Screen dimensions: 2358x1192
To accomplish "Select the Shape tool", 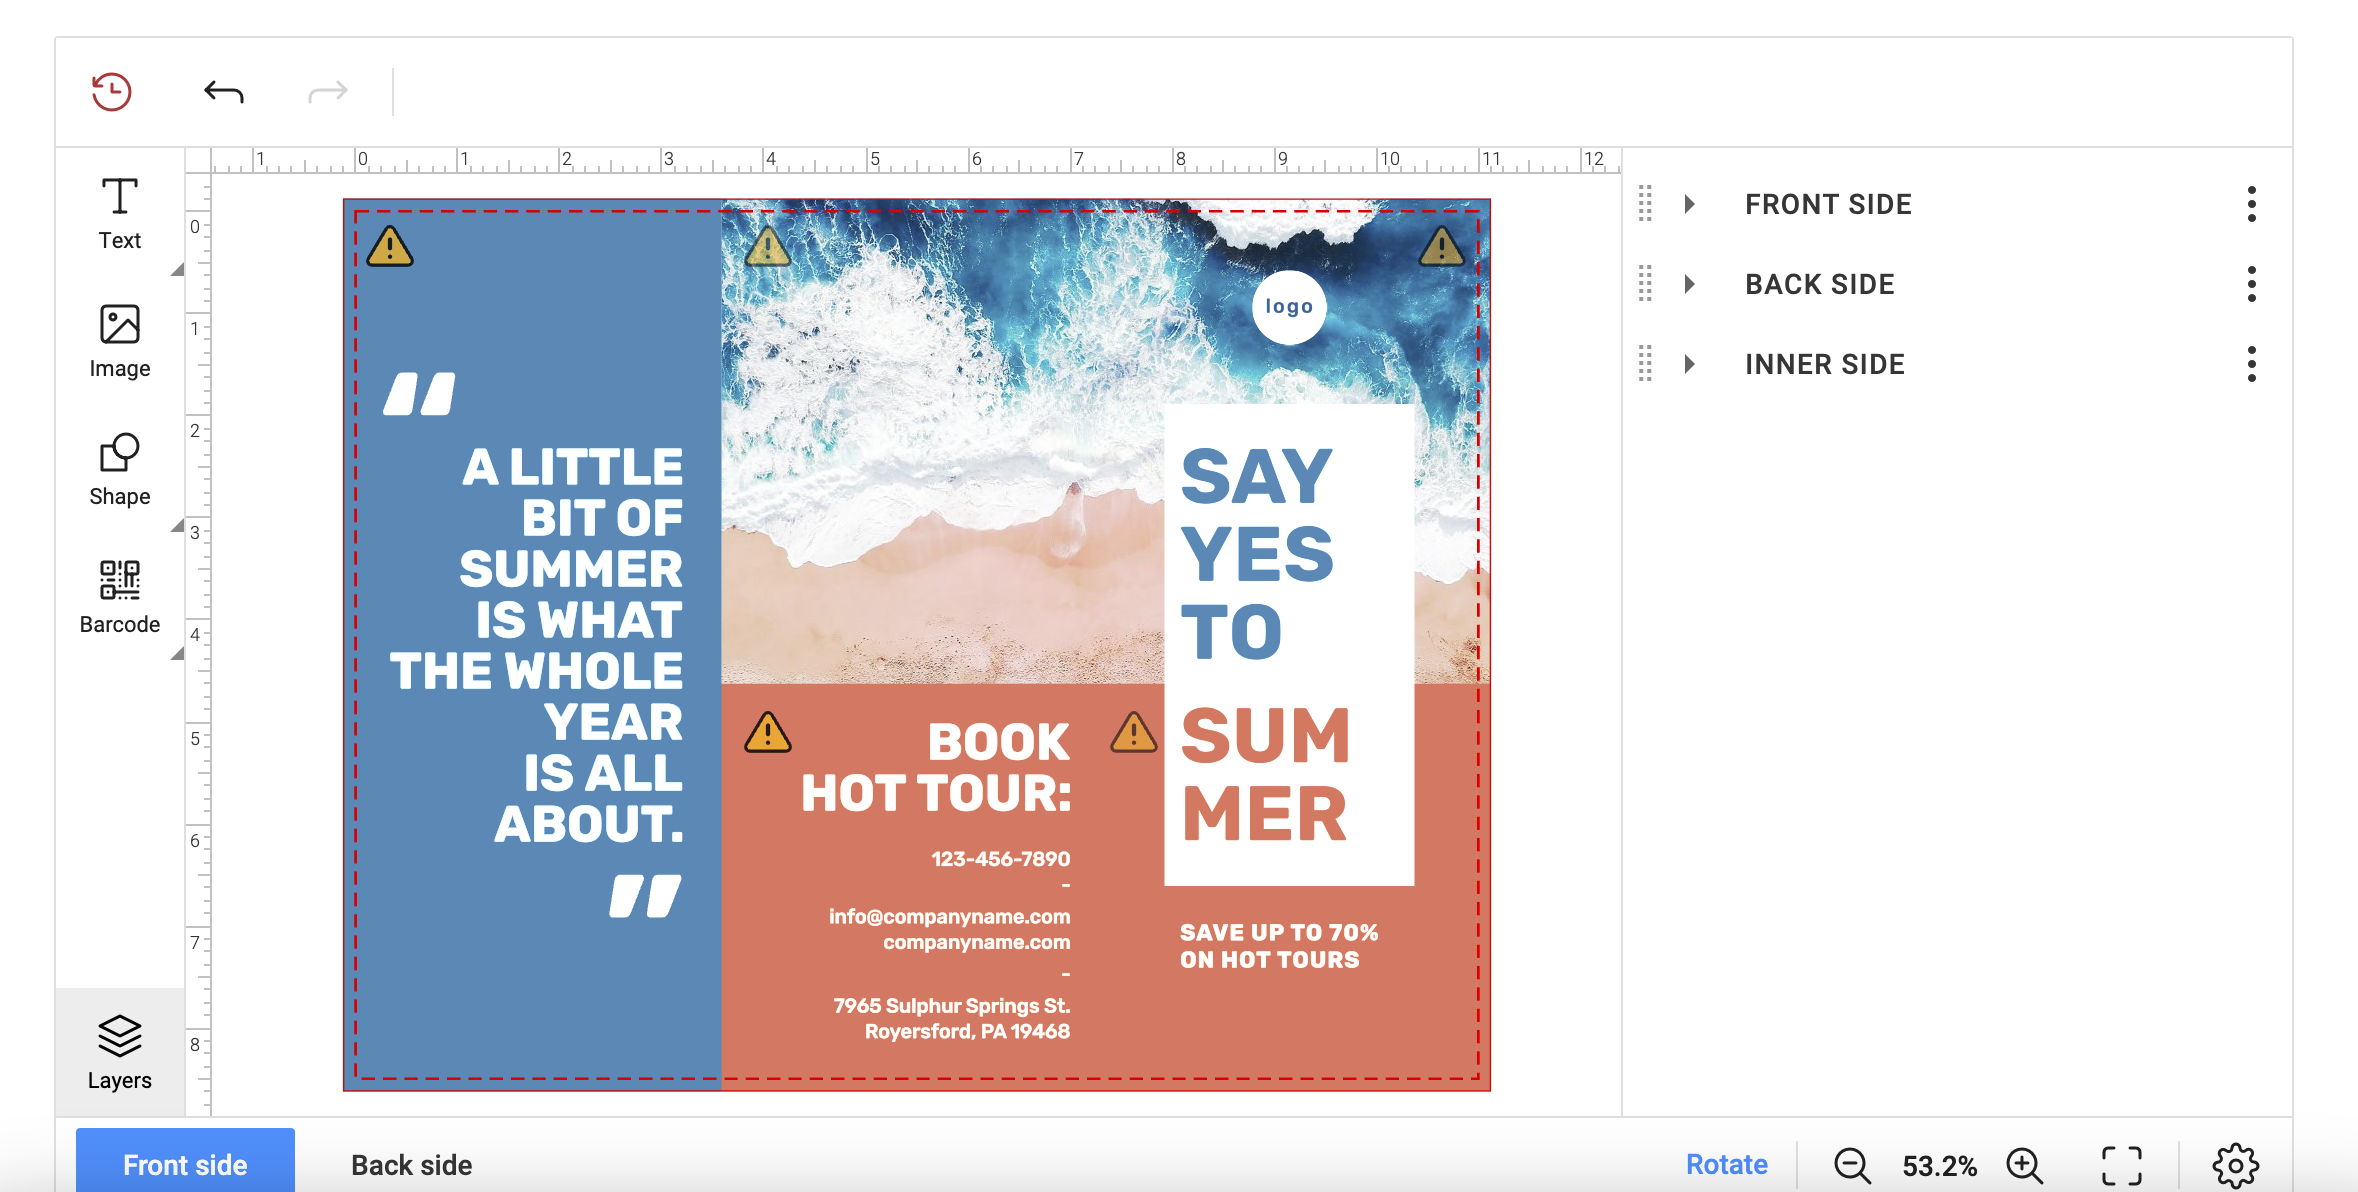I will point(120,469).
